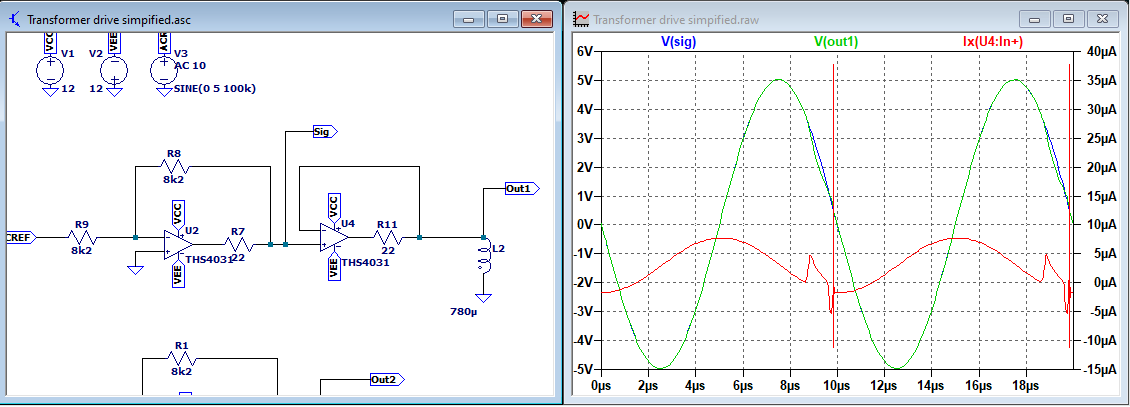Click the SINE(0 5 100k) source value text
The width and height of the screenshot is (1130, 407).
pyautogui.click(x=208, y=89)
